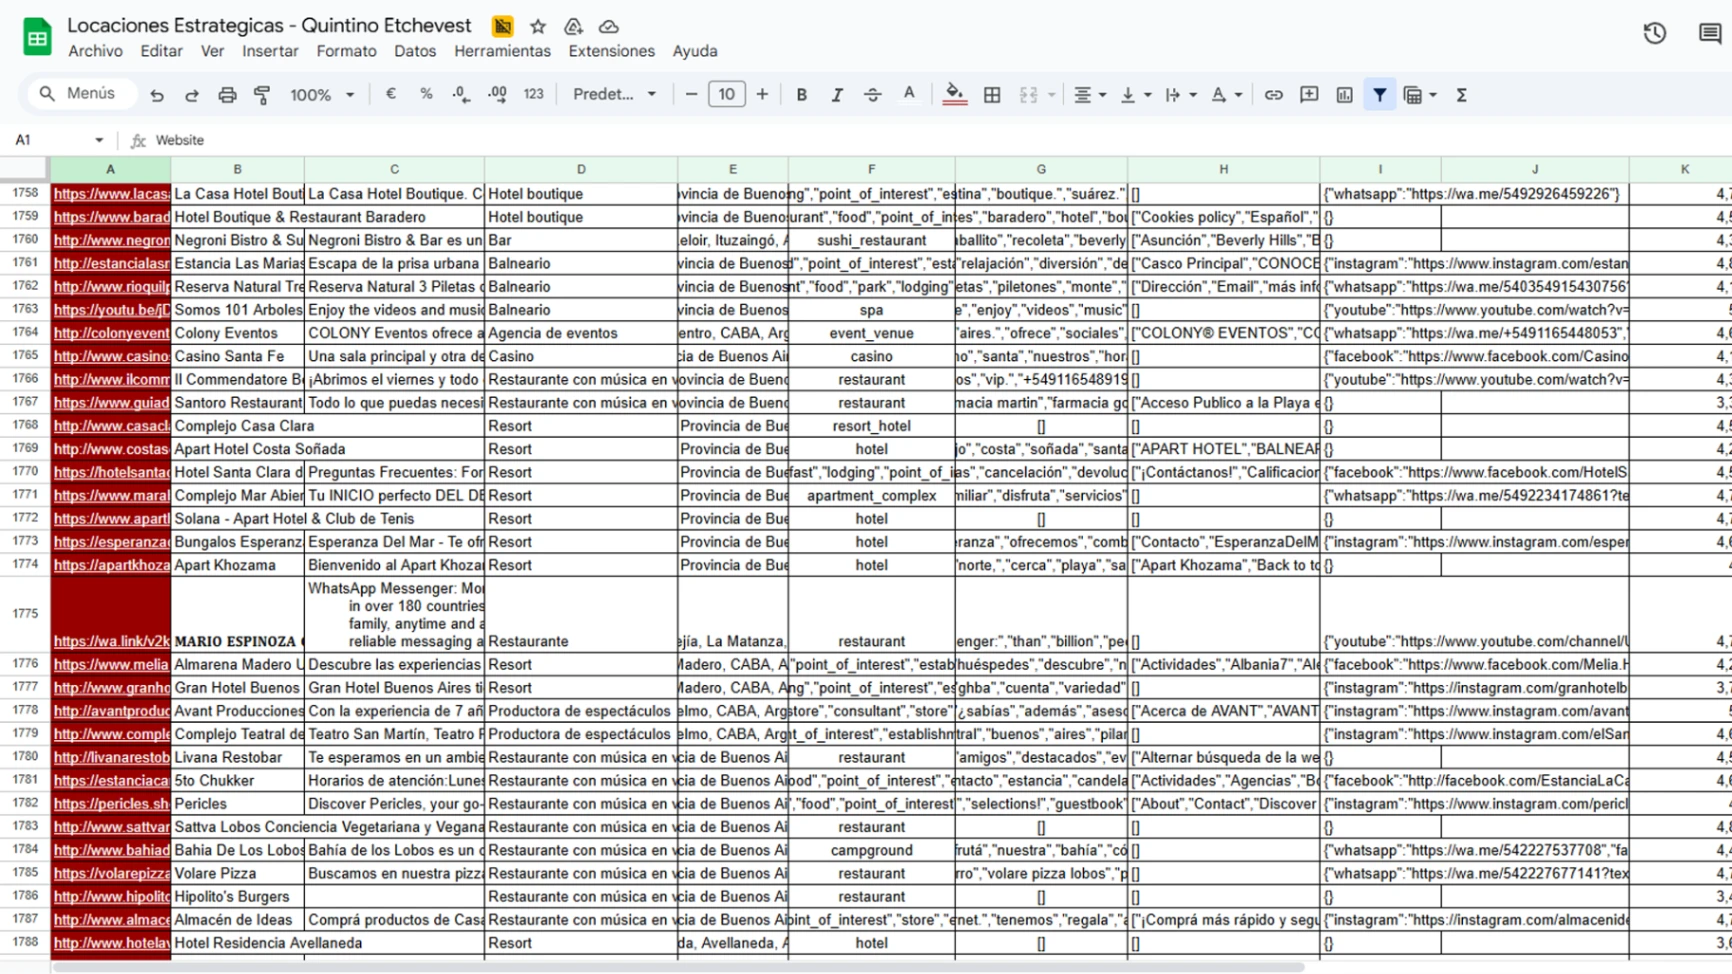This screenshot has height=974, width=1732.
Task: Open version history clock icon
Action: click(x=1655, y=33)
